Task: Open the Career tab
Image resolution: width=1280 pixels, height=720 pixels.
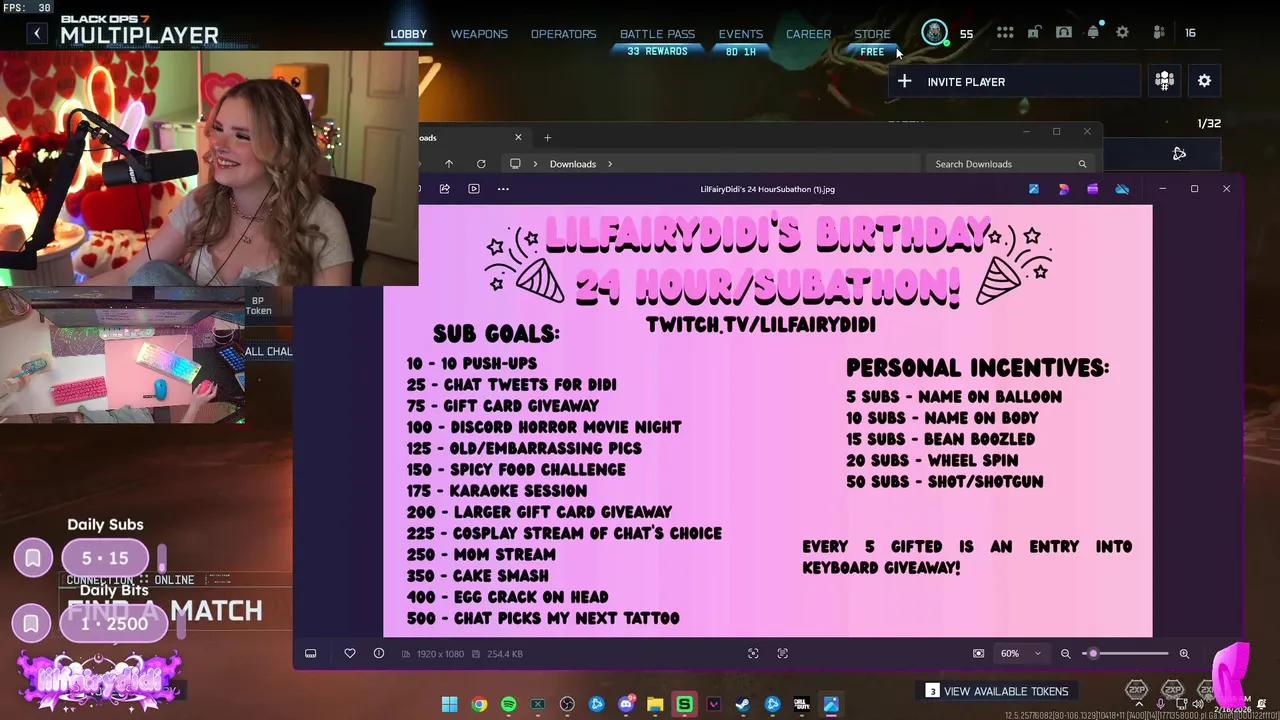Action: (x=808, y=34)
